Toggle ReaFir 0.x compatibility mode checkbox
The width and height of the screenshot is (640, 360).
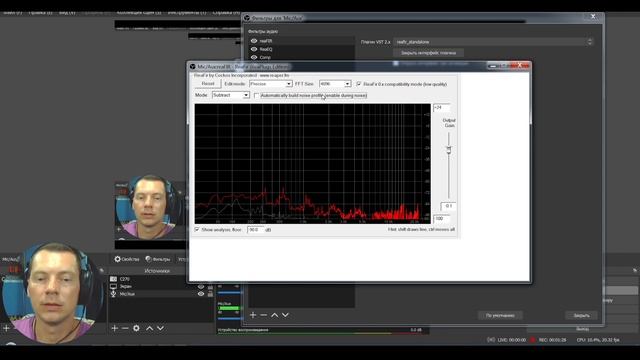pos(359,84)
